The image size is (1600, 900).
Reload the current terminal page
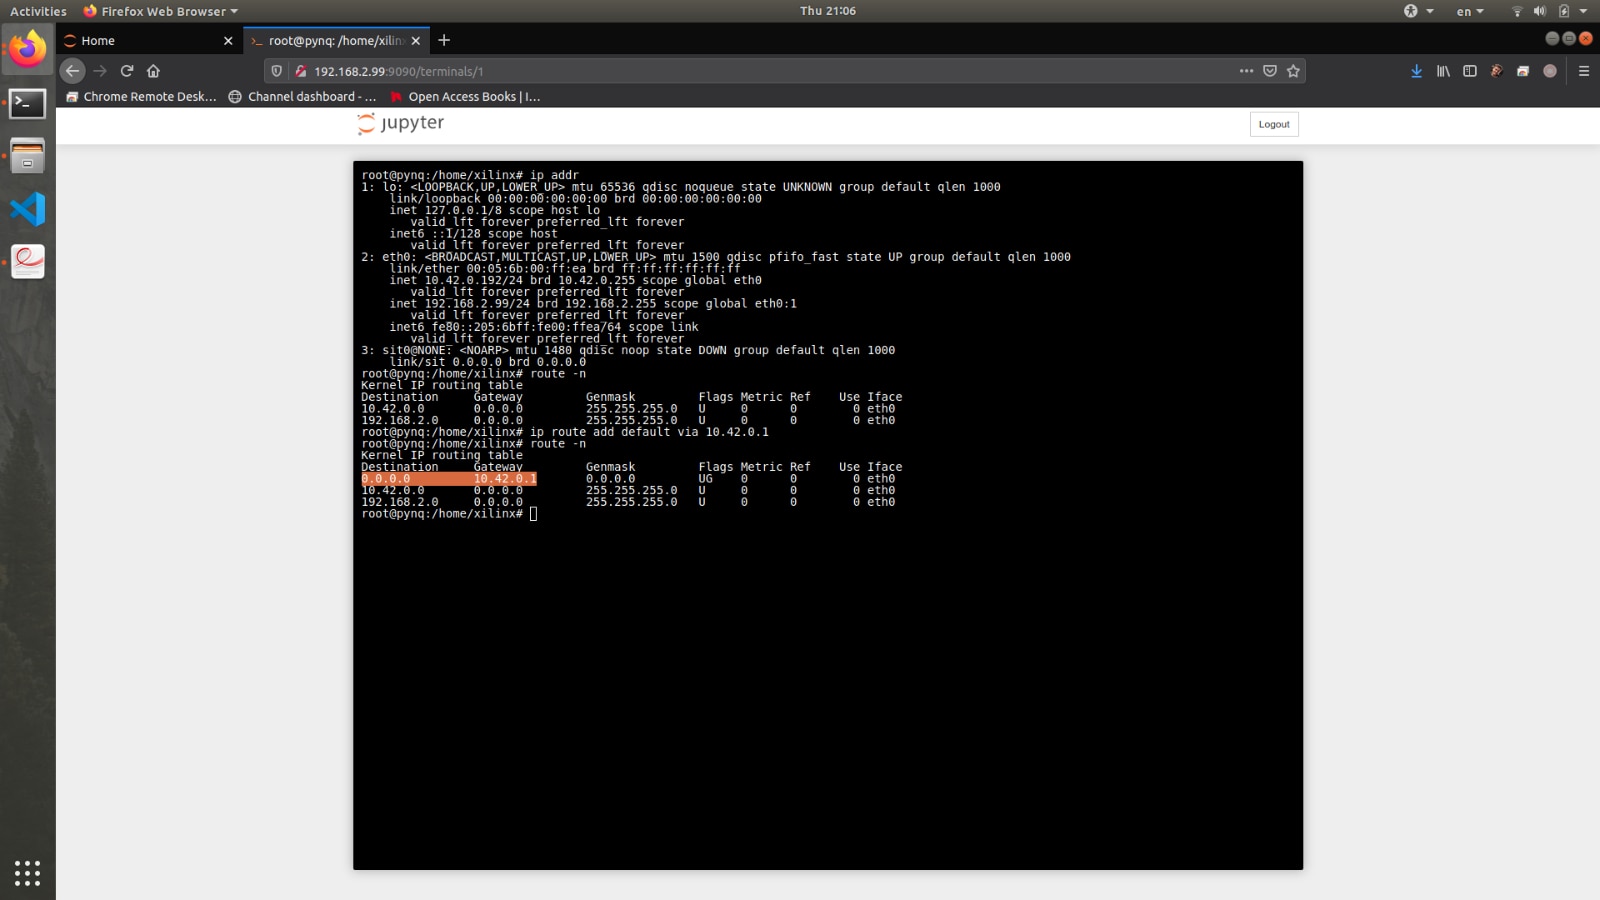coord(127,71)
